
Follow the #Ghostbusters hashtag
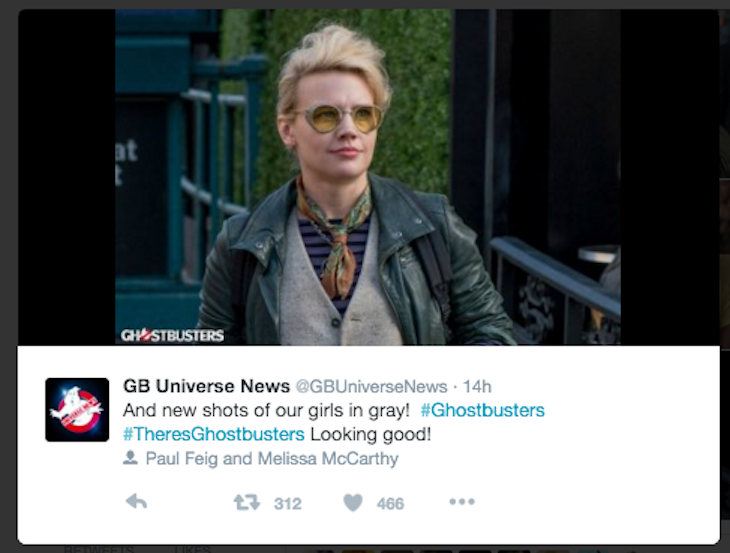482,411
